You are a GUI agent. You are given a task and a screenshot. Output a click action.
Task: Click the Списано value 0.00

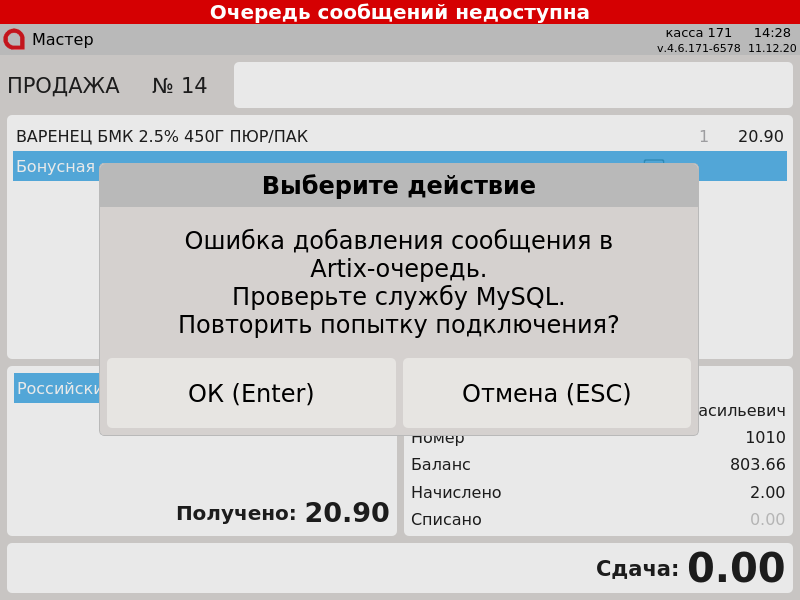pyautogui.click(x=767, y=520)
